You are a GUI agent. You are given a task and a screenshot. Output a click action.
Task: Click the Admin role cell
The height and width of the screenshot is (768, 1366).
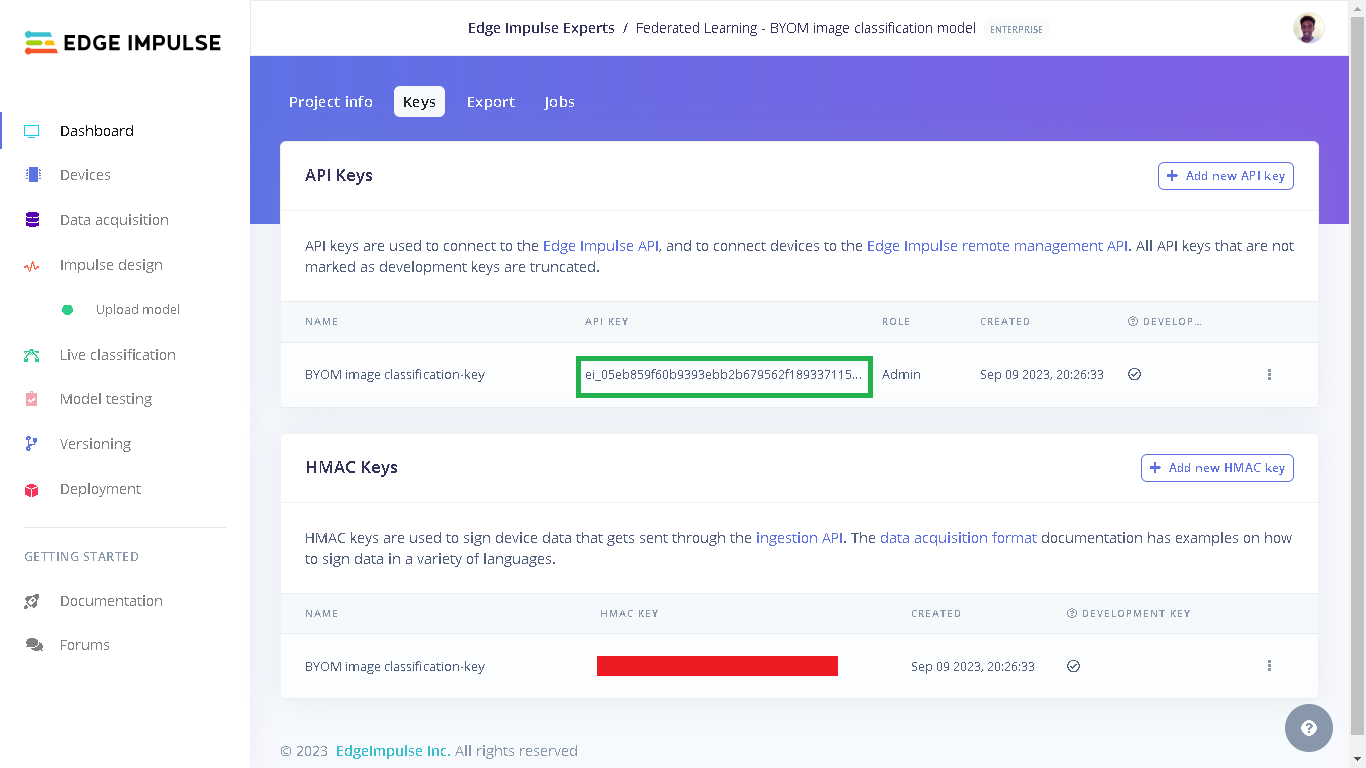tap(901, 375)
